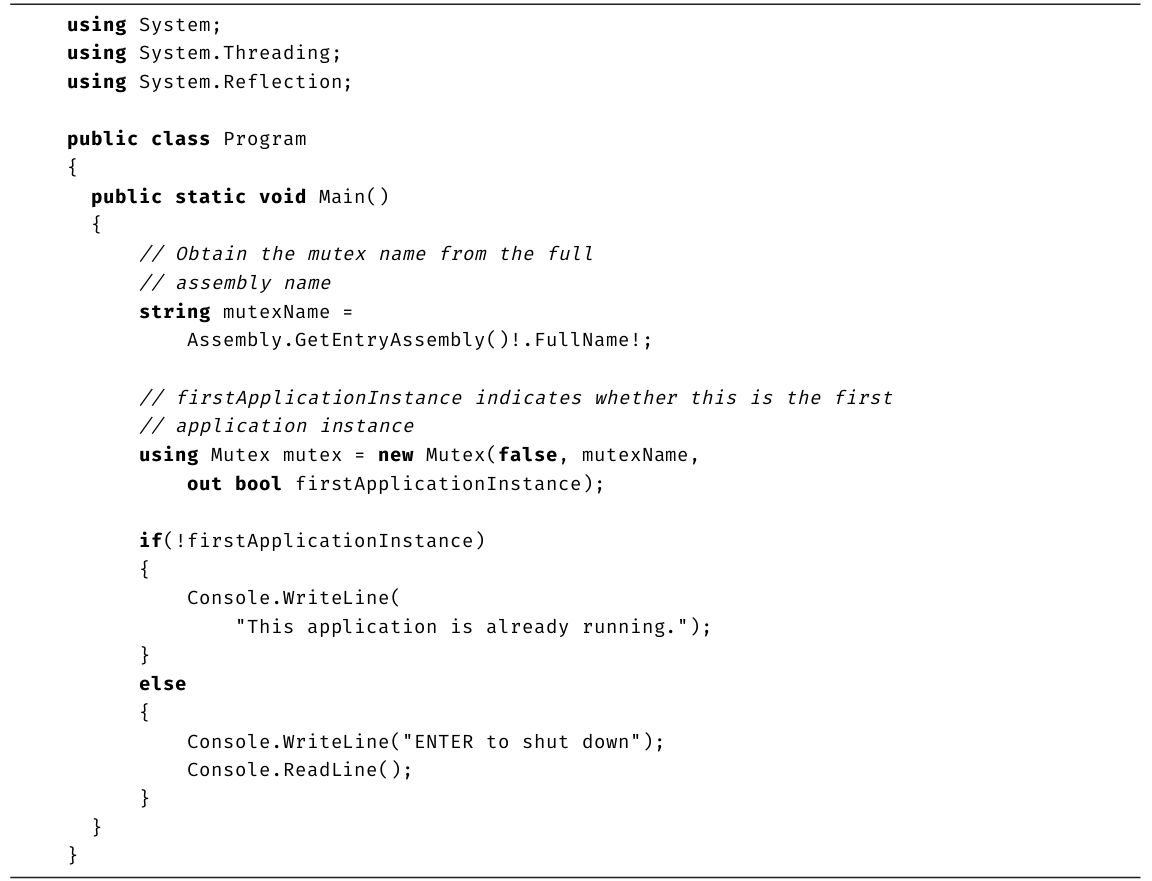This screenshot has height=881, width=1152.
Task: Click the 'using System;' line
Action: click(143, 25)
